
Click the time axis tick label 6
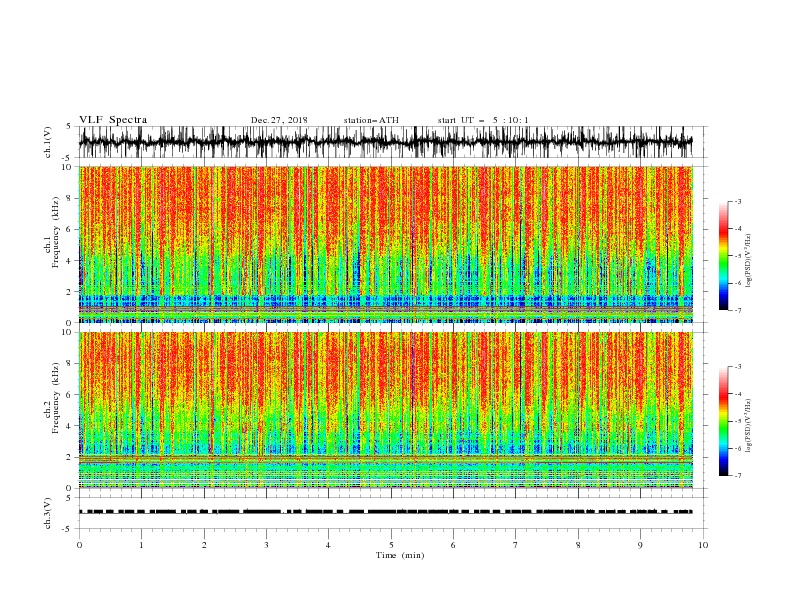pyautogui.click(x=453, y=545)
